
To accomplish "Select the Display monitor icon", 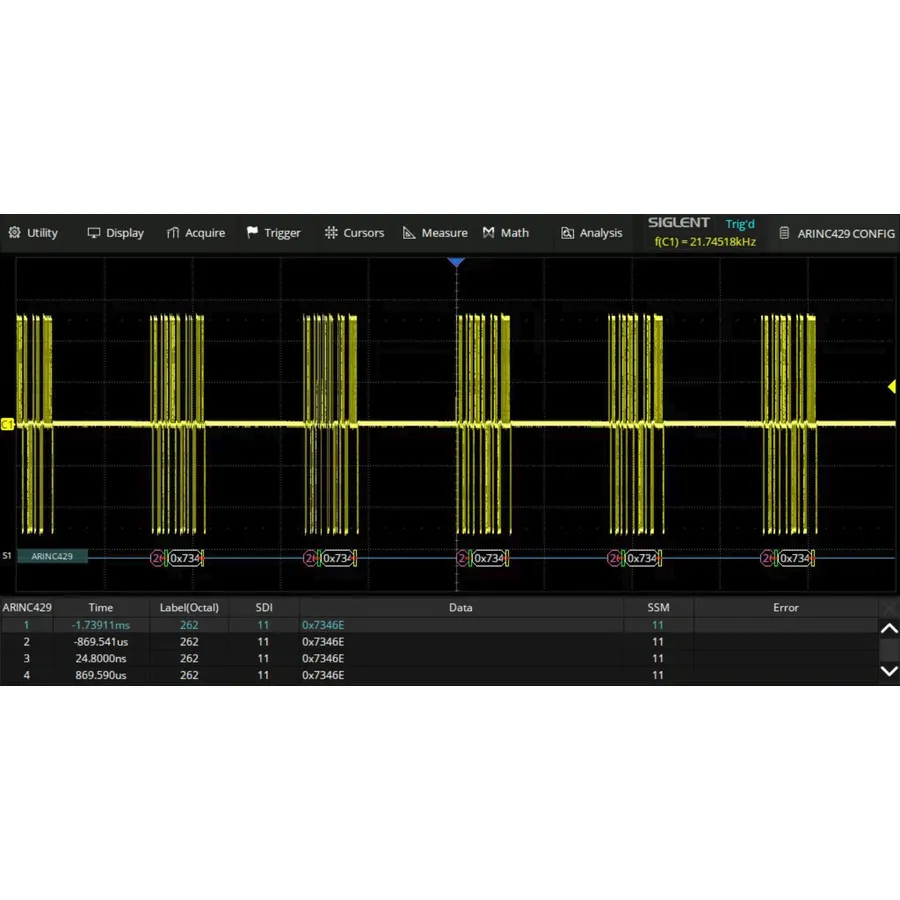I will tap(92, 232).
